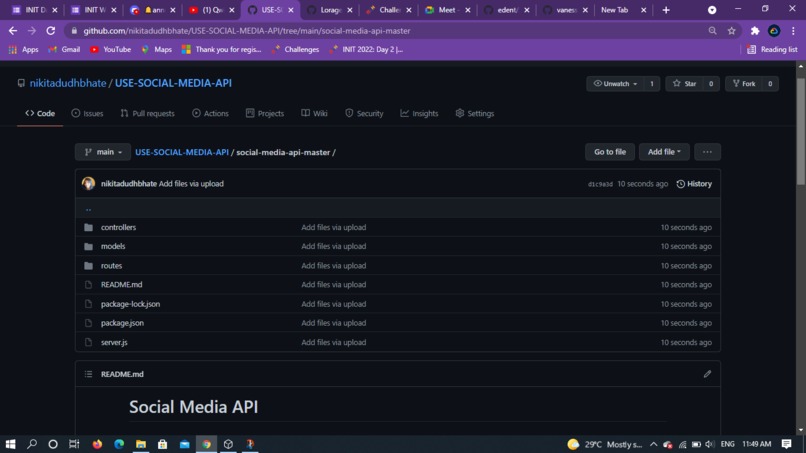Open the Wiki tab
The width and height of the screenshot is (806, 453).
[314, 113]
